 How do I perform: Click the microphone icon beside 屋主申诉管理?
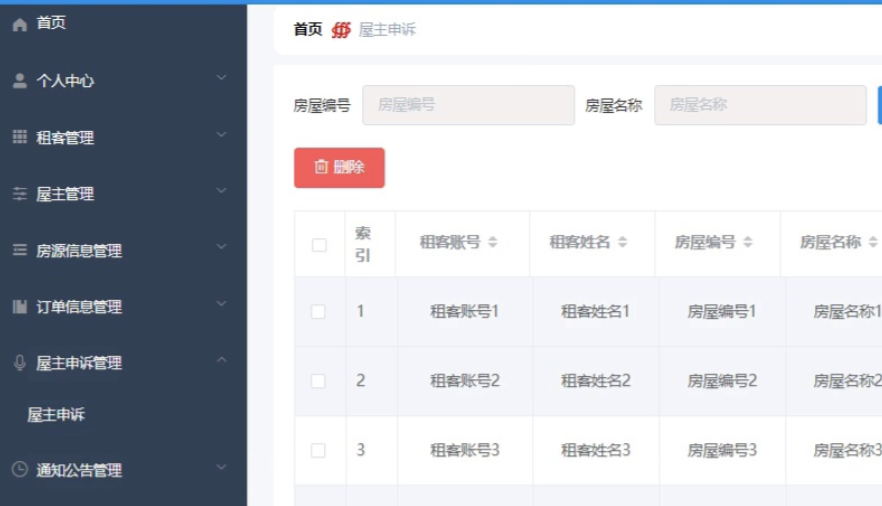20,363
